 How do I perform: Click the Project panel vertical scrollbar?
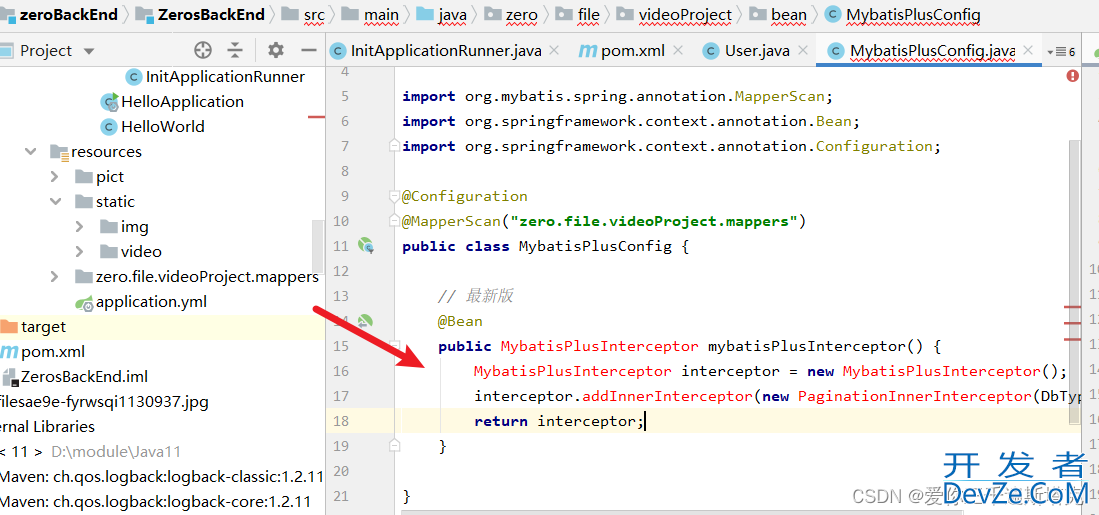(318, 245)
